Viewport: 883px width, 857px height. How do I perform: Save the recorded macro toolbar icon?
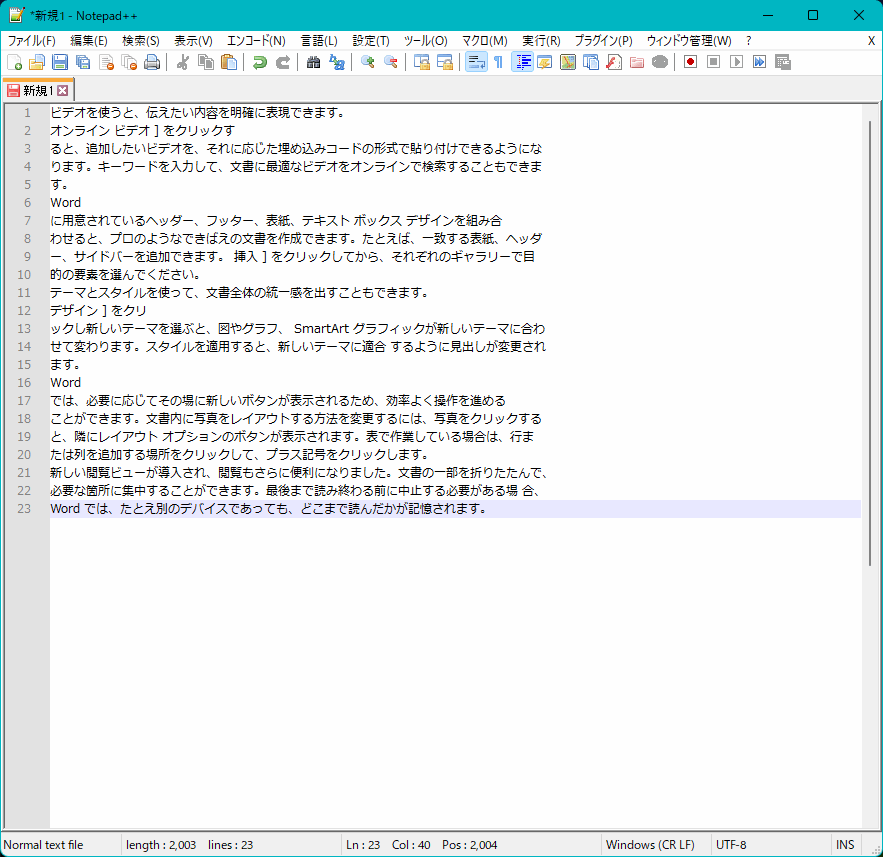coord(783,62)
